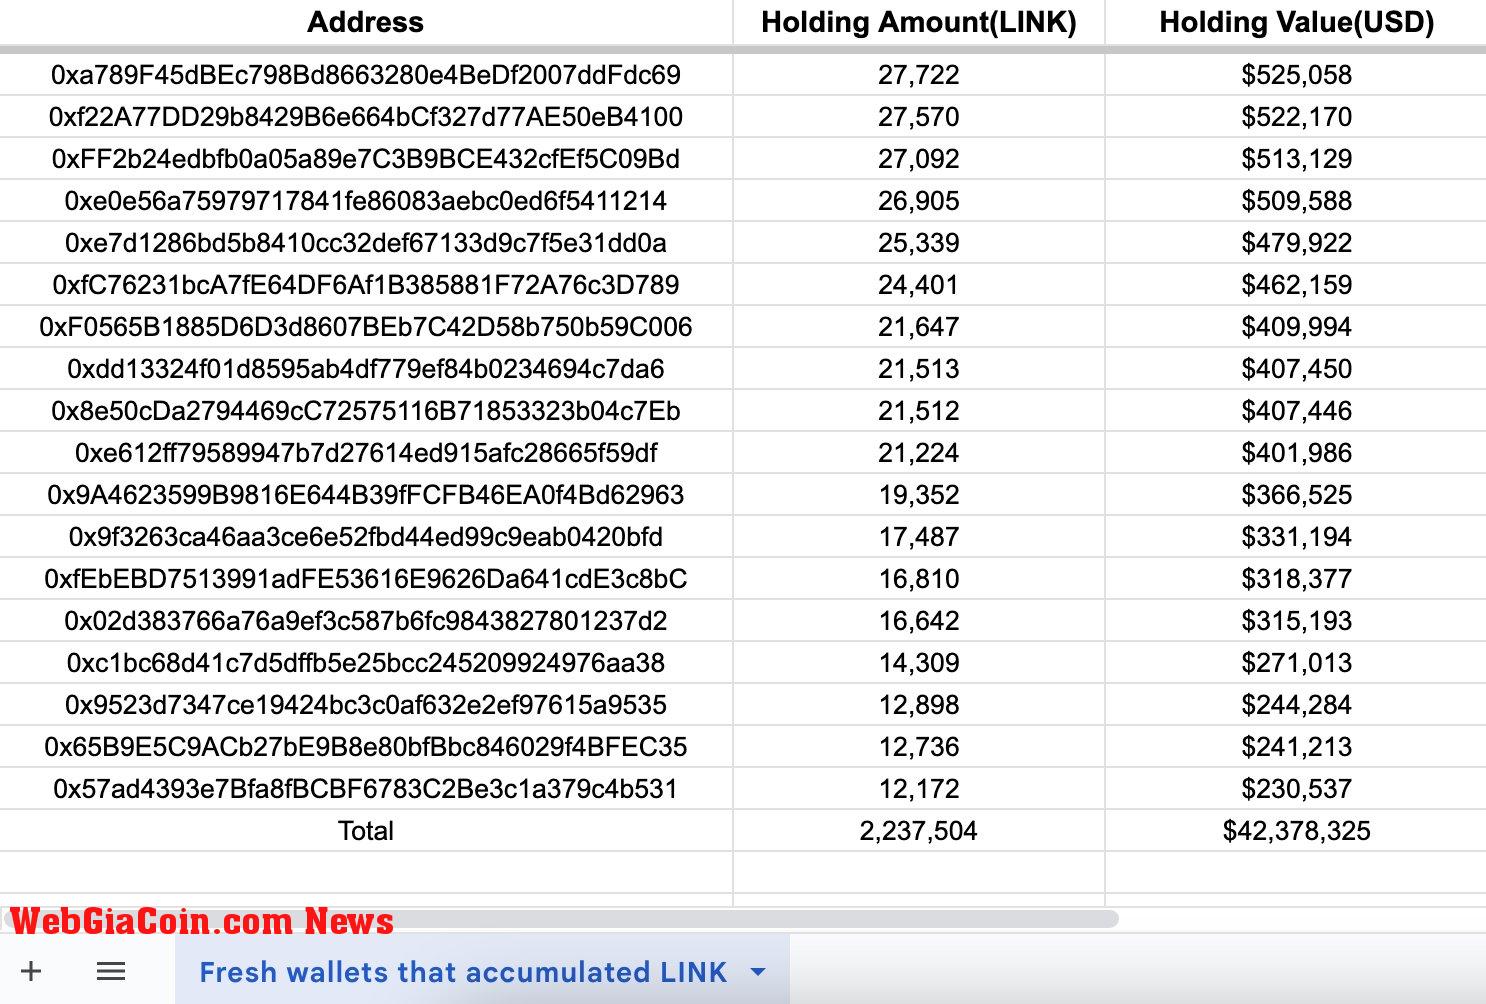Viewport: 1486px width, 1004px height.
Task: Select holding value cell $318,377
Action: [1296, 579]
